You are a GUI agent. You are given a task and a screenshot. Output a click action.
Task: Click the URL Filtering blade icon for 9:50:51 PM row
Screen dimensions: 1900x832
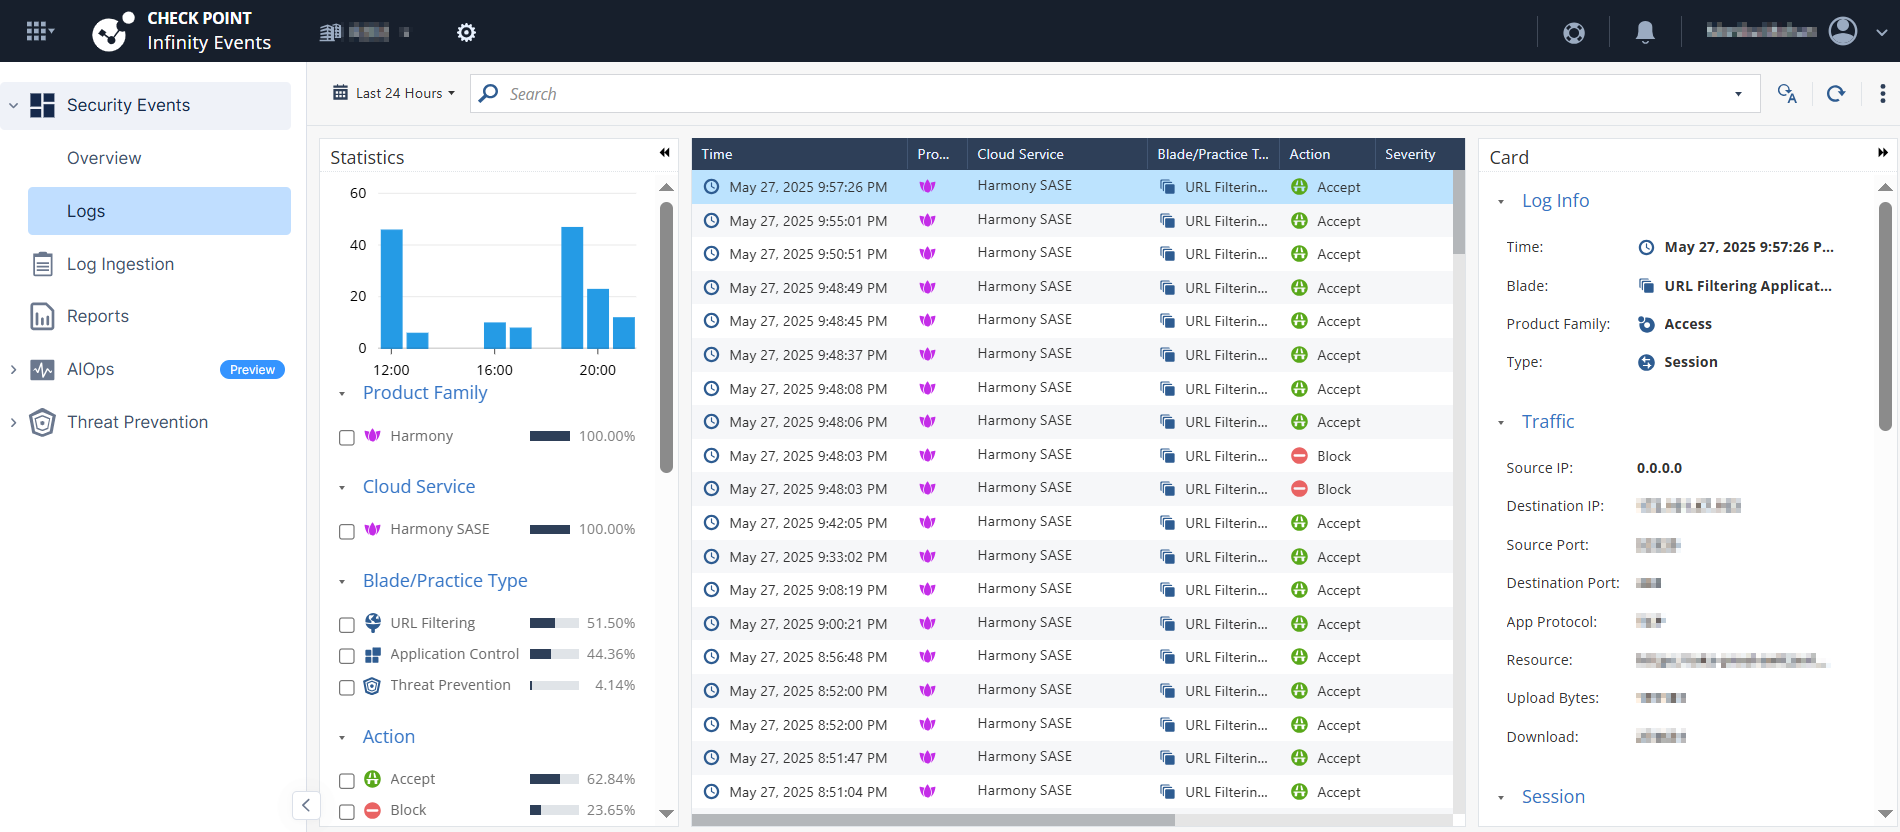[1167, 254]
